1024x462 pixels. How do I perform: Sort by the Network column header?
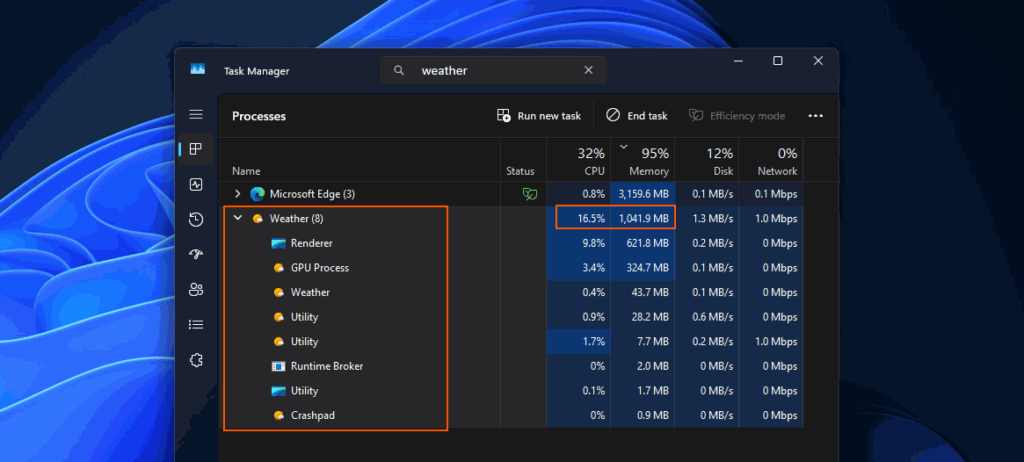click(771, 161)
